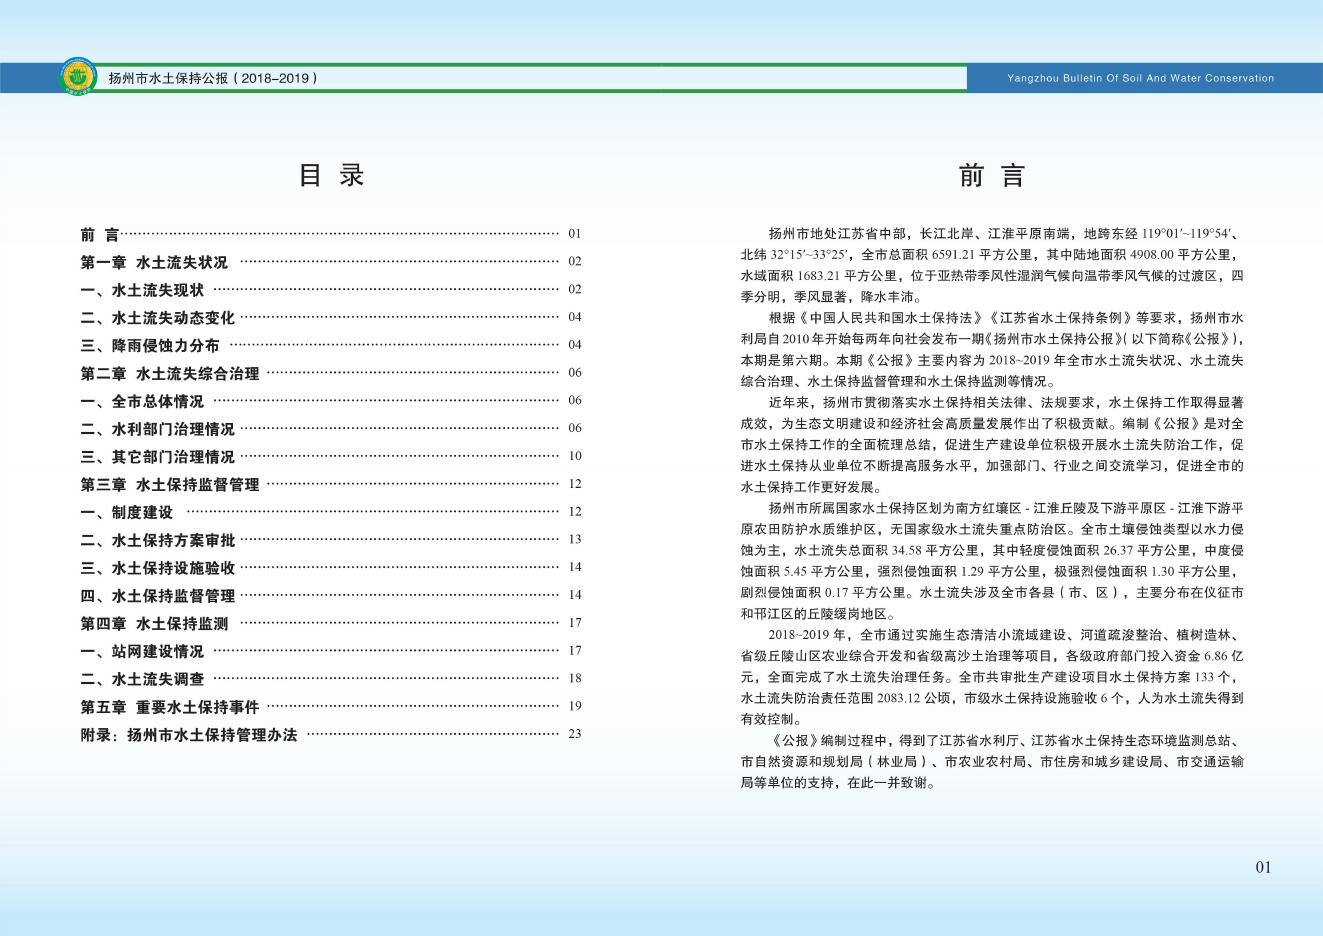The height and width of the screenshot is (936, 1323).
Task: Go to contents entry 第五章 重要水土保持事件
Action: tap(330, 706)
